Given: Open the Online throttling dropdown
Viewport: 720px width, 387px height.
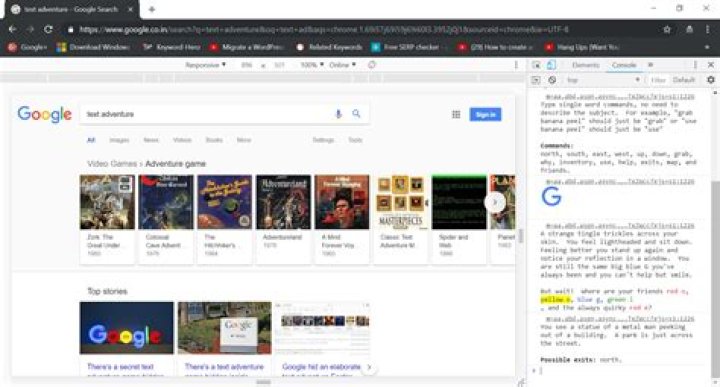Looking at the screenshot, I should [343, 65].
